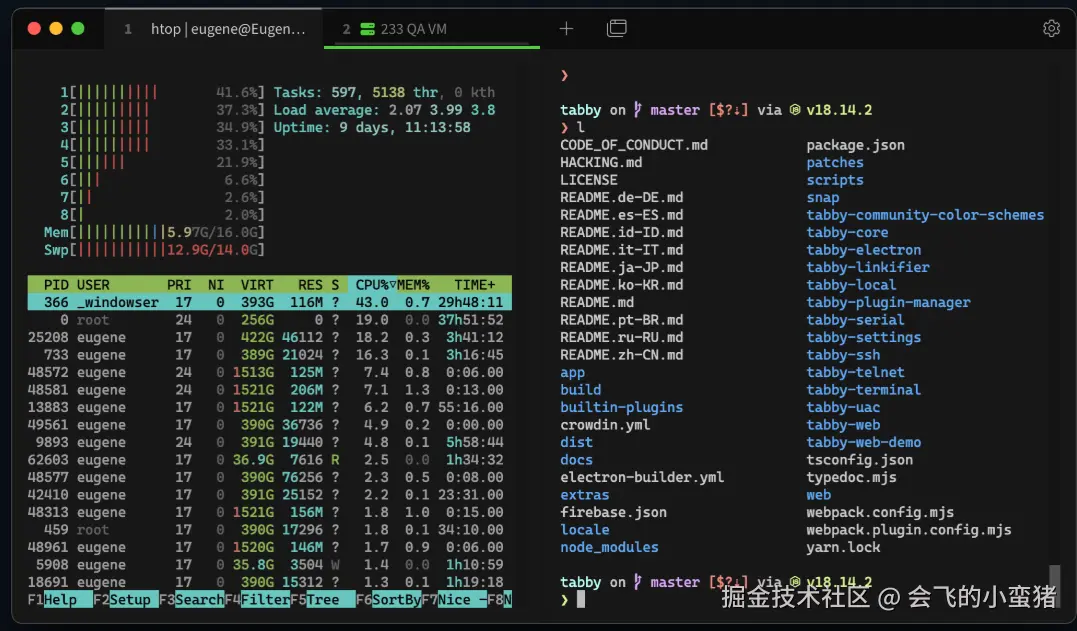Click README.ja-JP.md in listing
This screenshot has height=631, width=1077.
(x=622, y=267)
